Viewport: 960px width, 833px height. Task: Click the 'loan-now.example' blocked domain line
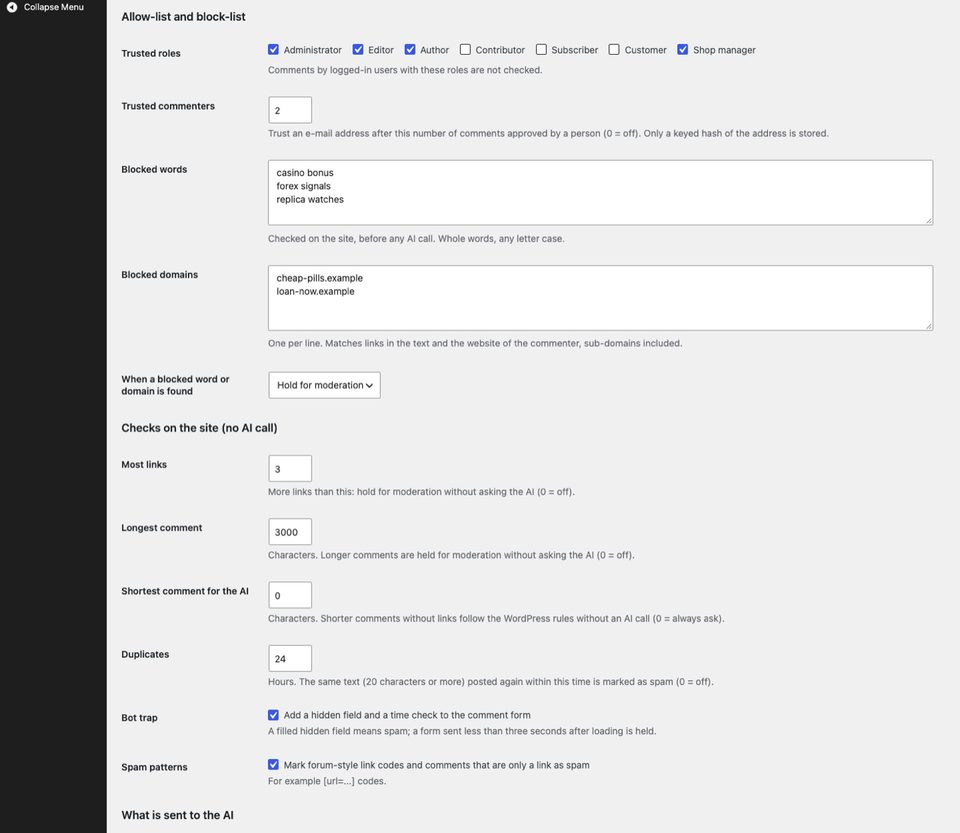(315, 291)
